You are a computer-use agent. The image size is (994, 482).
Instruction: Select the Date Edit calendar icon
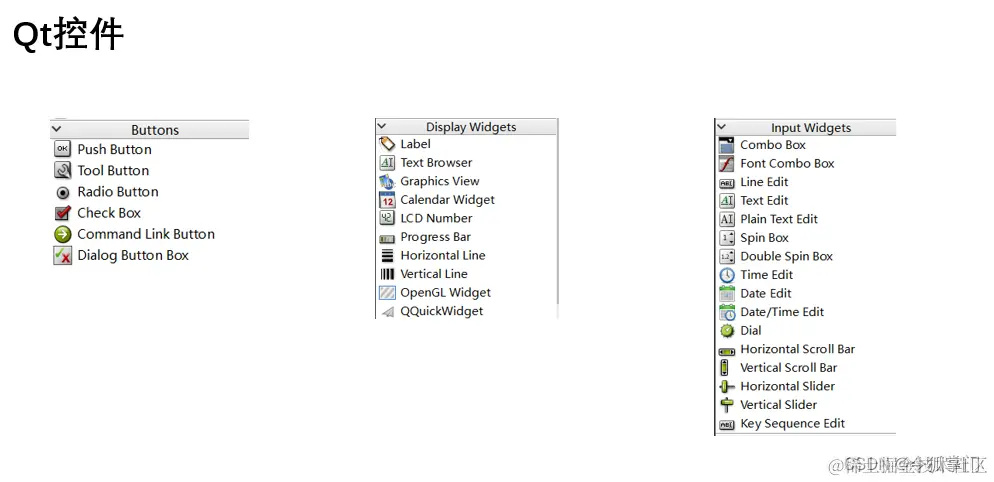[726, 294]
